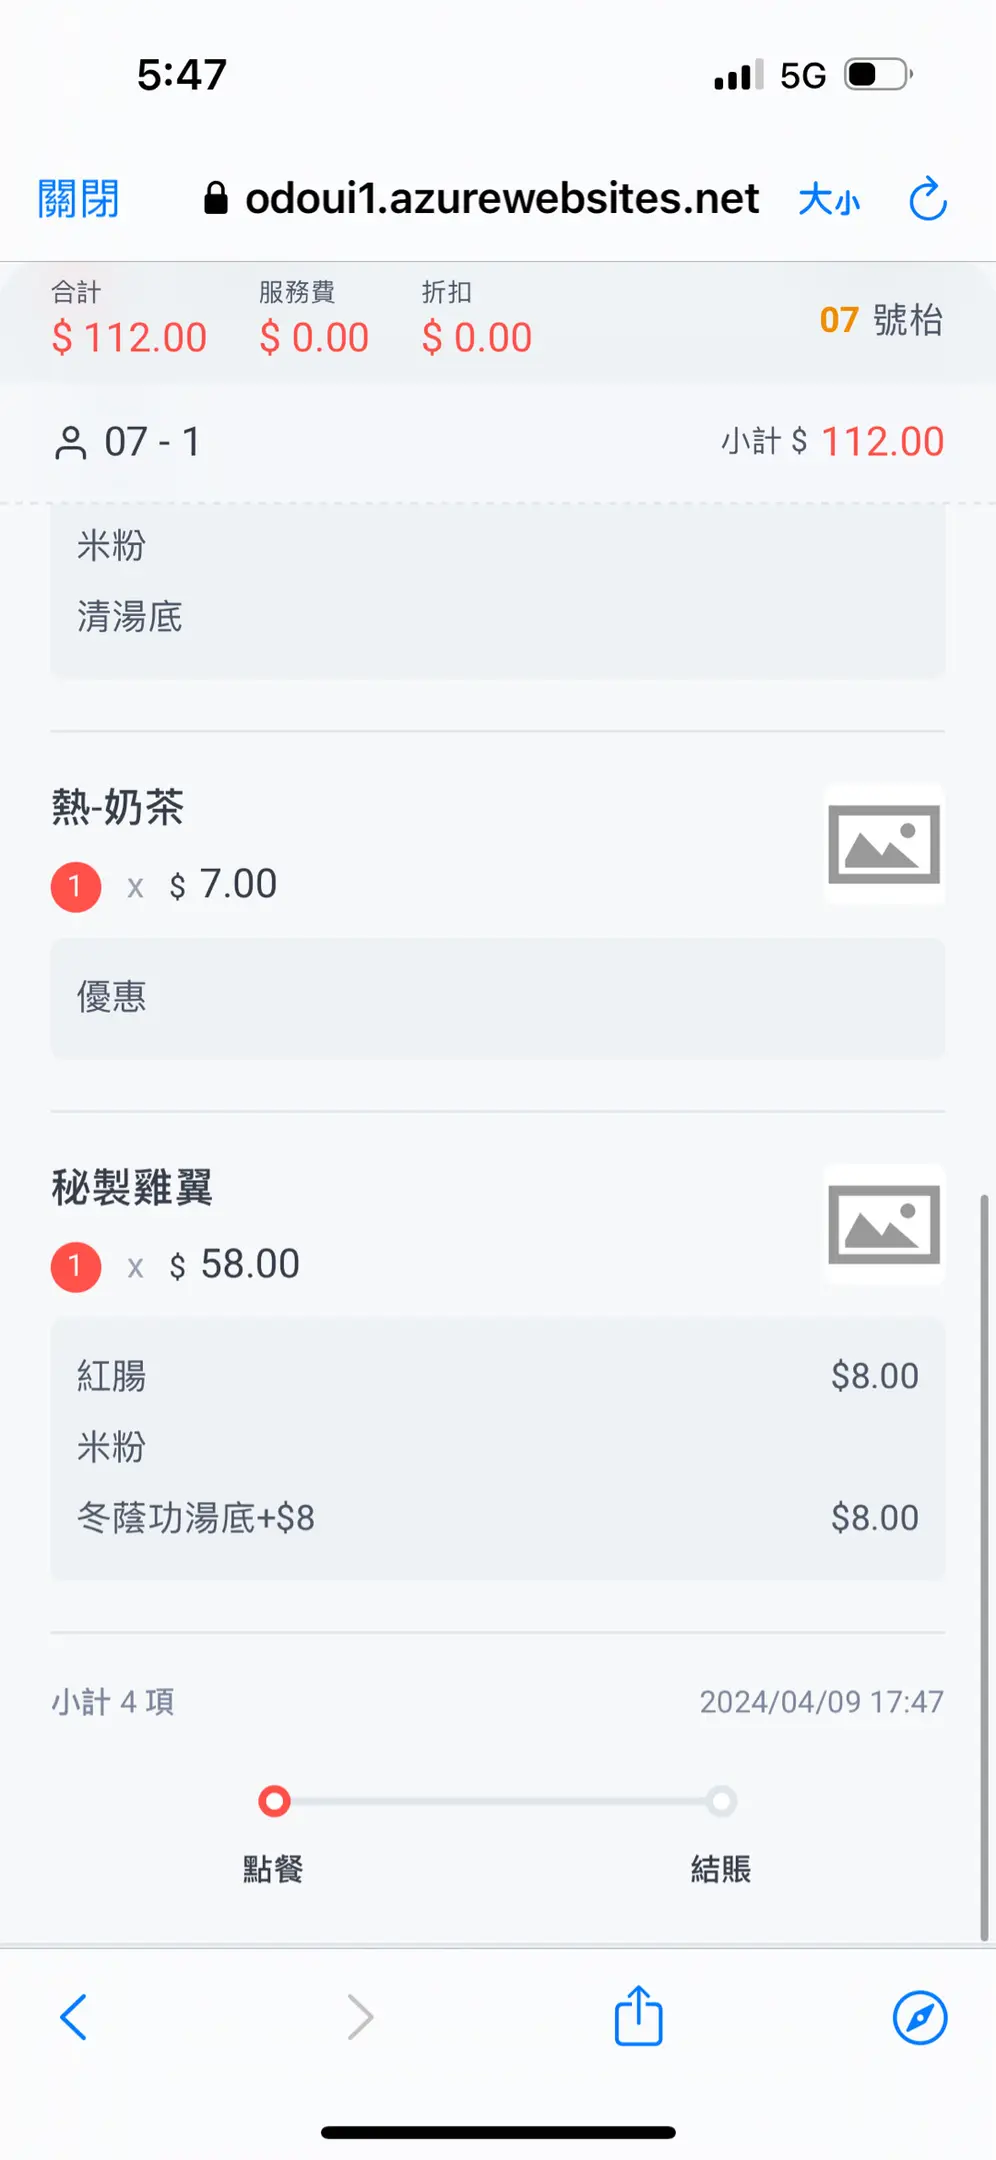Image resolution: width=996 pixels, height=2160 pixels.
Task: Click the page scrollbar on the right edge
Action: coord(984,1560)
